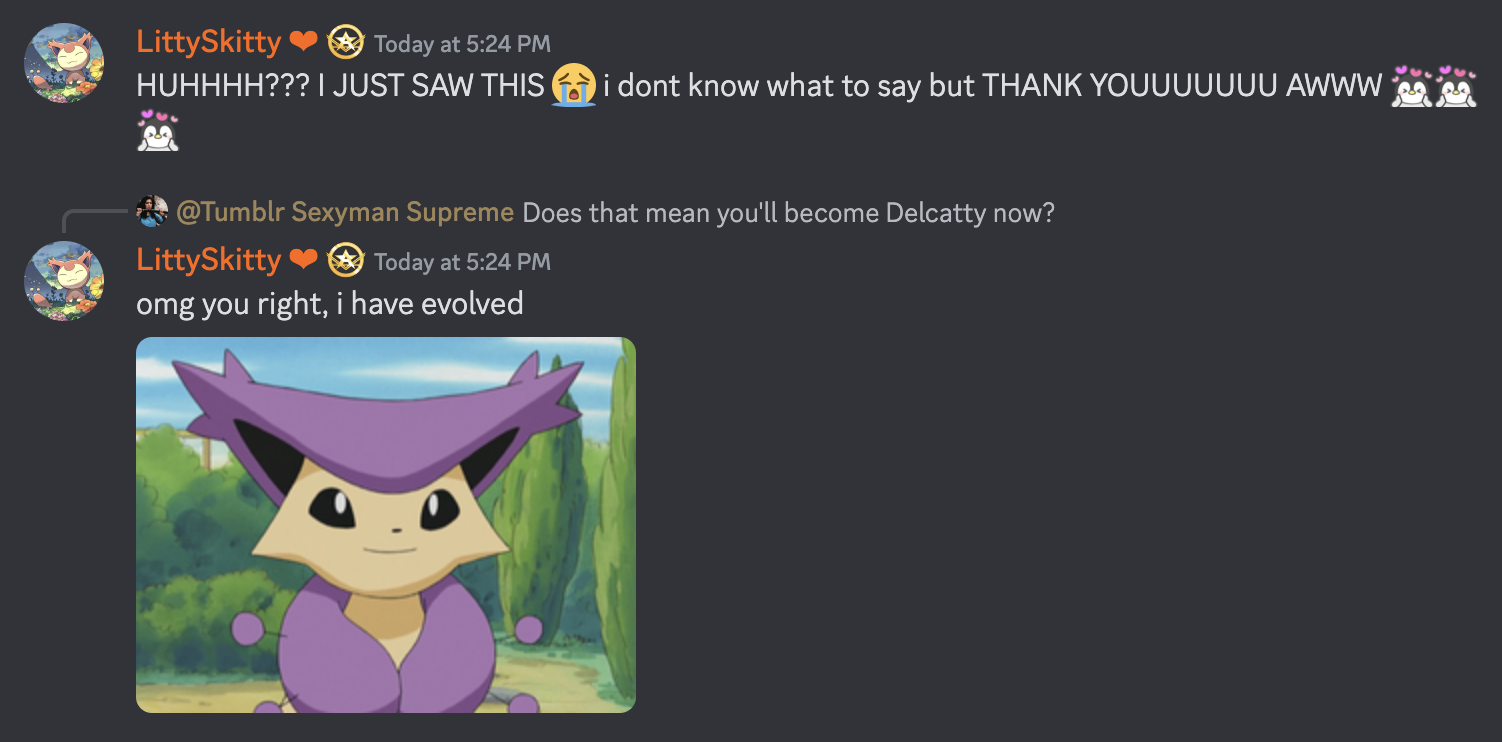Open LittySkitty's avatar on first message
The height and width of the screenshot is (742, 1502).
tap(64, 63)
